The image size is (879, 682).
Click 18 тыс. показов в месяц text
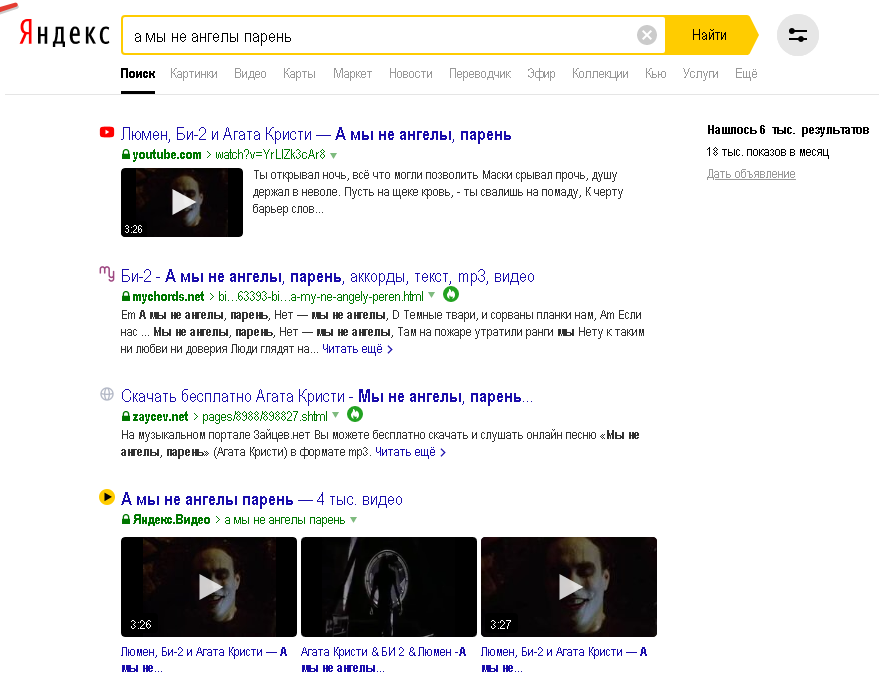pos(767,152)
